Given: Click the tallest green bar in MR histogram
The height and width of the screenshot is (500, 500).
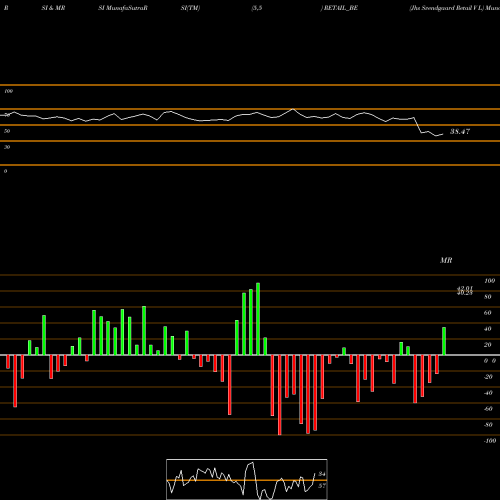Looking at the screenshot, I should 258,319.
